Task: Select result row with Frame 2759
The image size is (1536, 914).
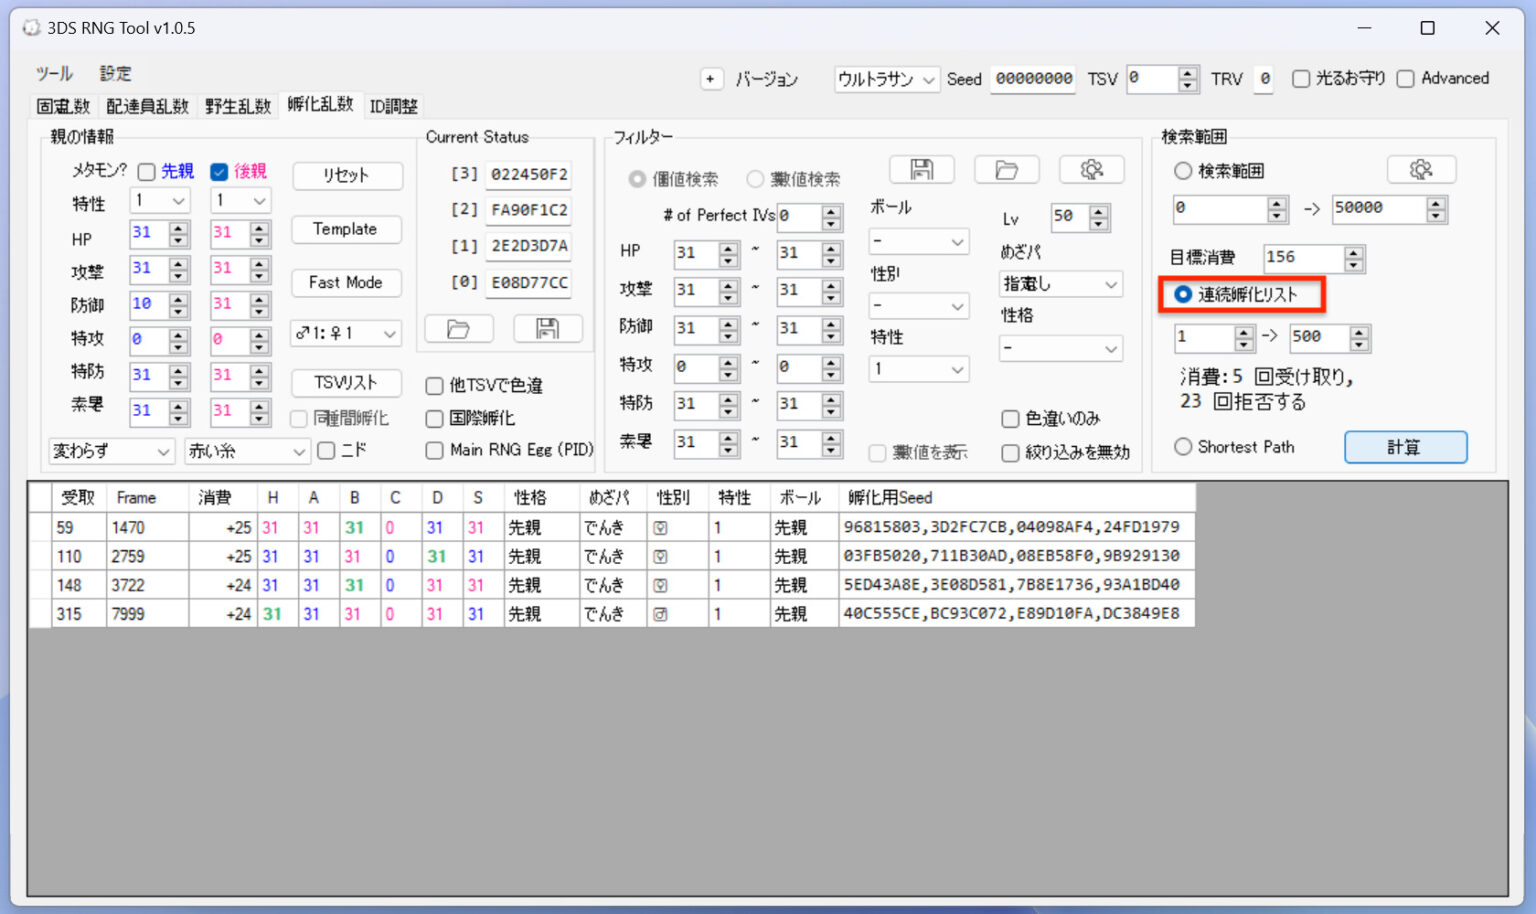Action: pyautogui.click(x=612, y=557)
